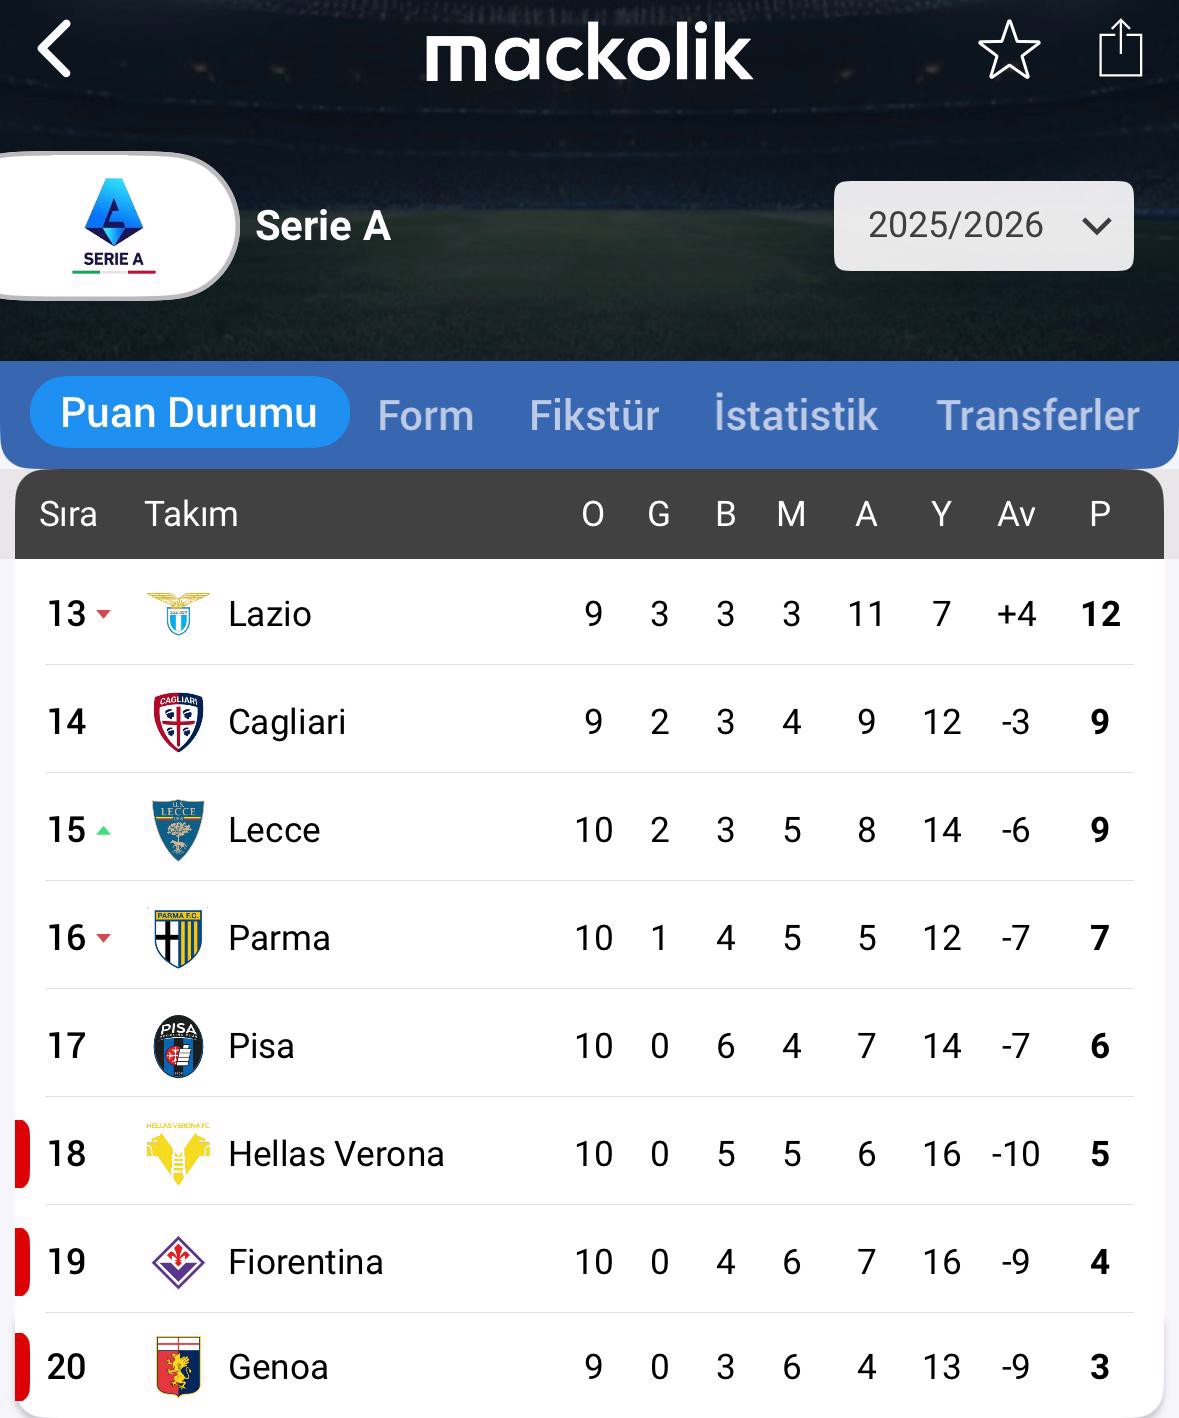1179x1418 pixels.
Task: Switch to the Fikstür tab
Action: [x=594, y=415]
